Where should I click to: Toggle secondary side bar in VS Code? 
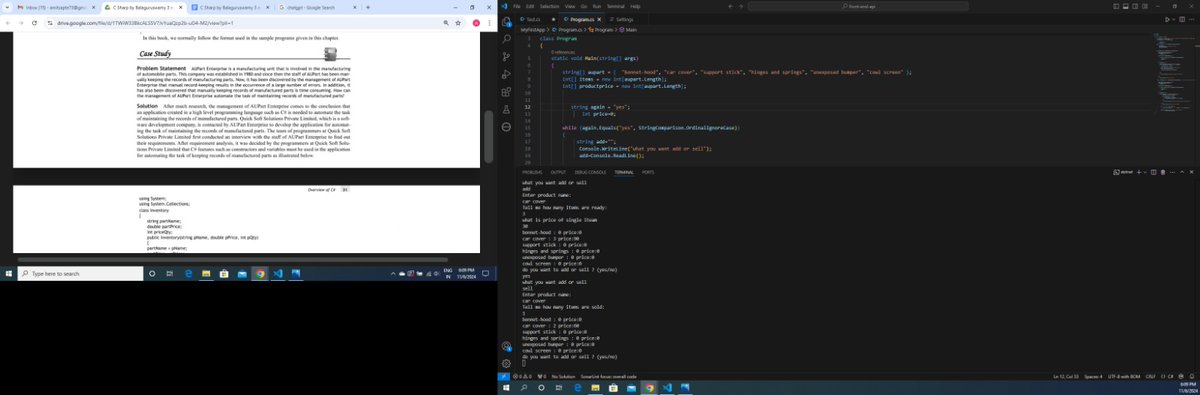pyautogui.click(x=1135, y=6)
